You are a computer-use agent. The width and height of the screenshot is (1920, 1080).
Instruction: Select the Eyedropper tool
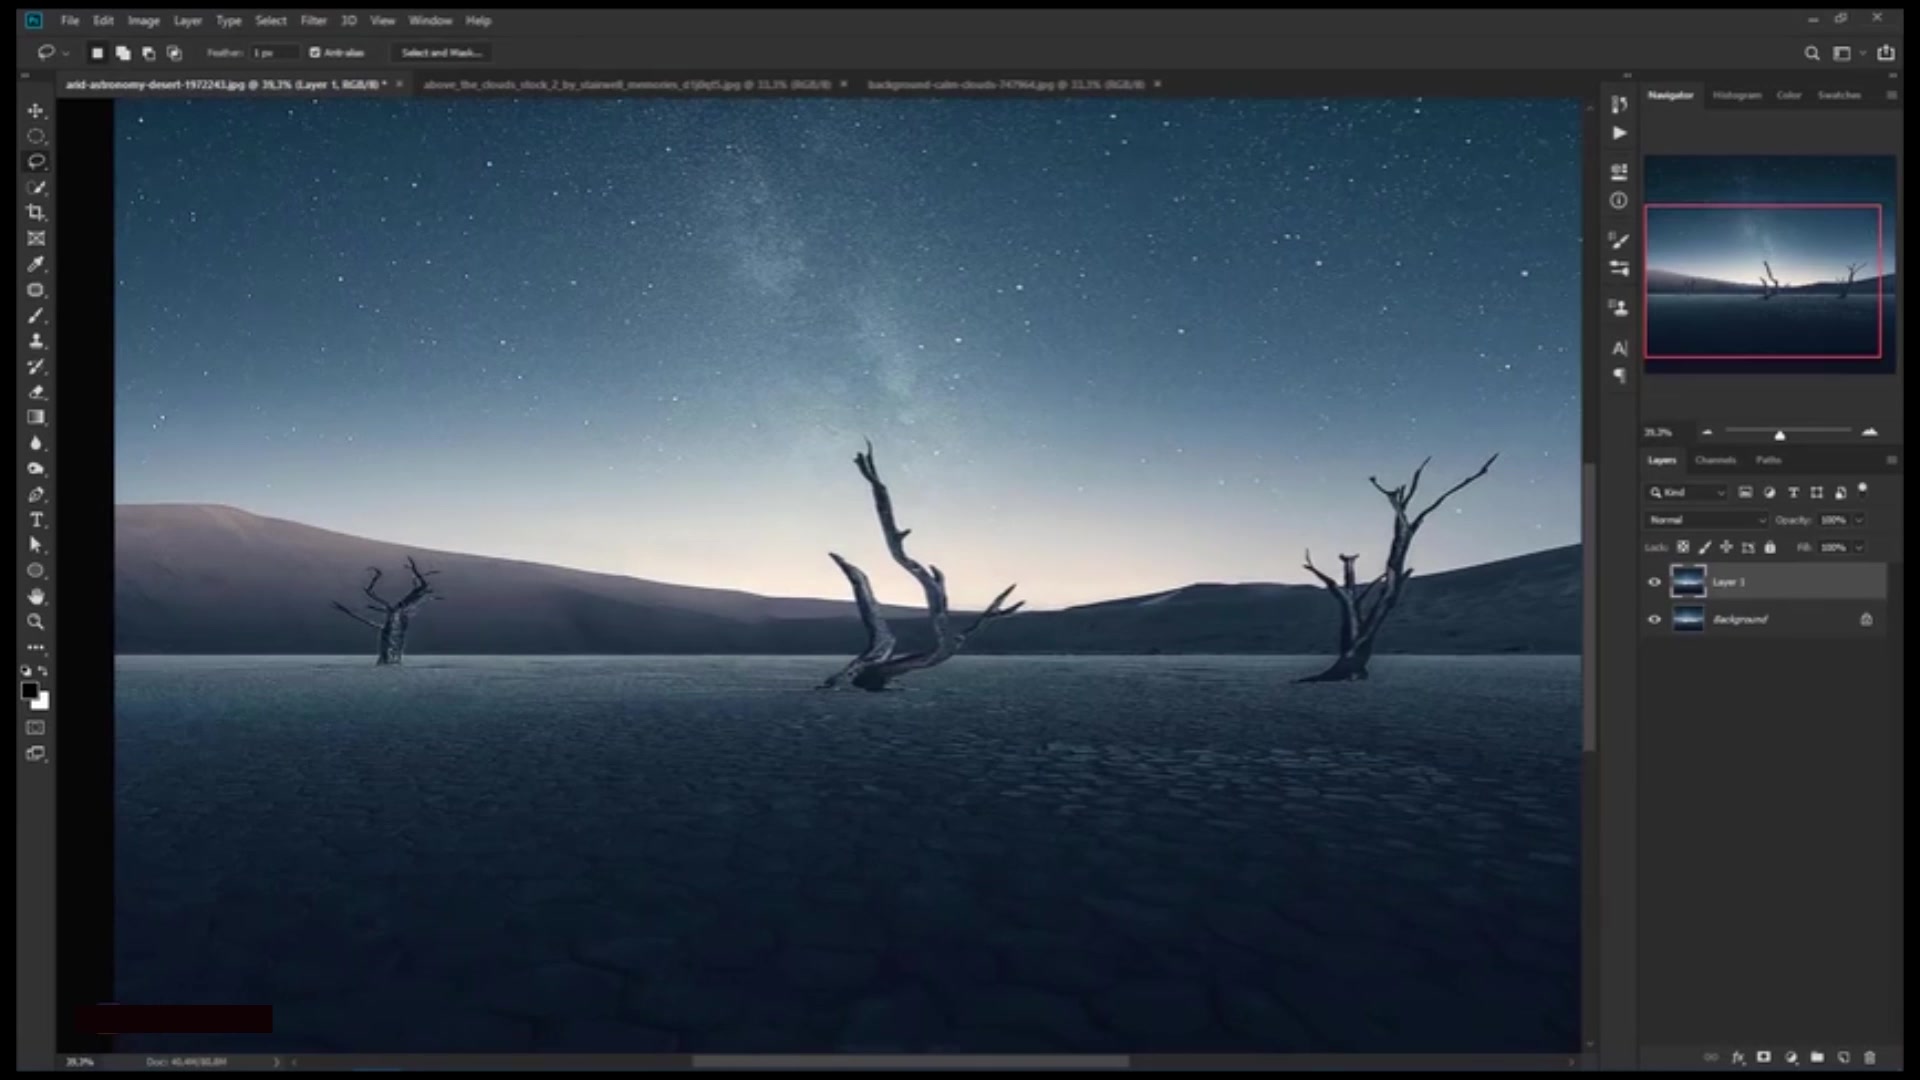tap(36, 264)
